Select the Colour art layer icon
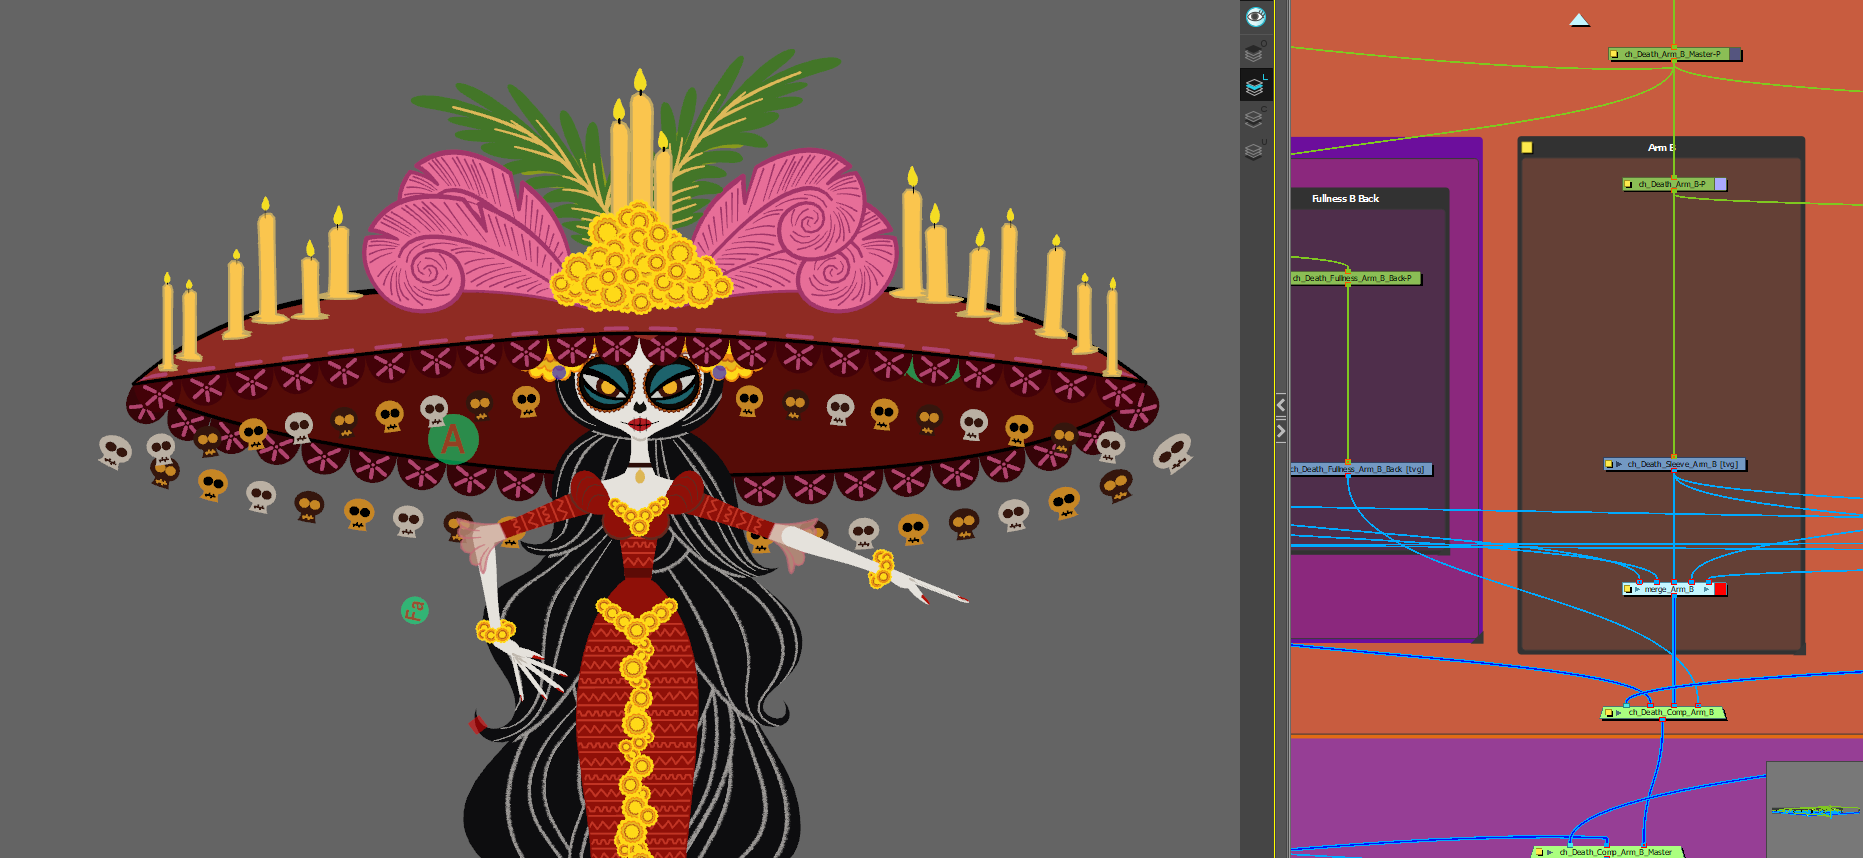The height and width of the screenshot is (858, 1863). click(x=1255, y=119)
